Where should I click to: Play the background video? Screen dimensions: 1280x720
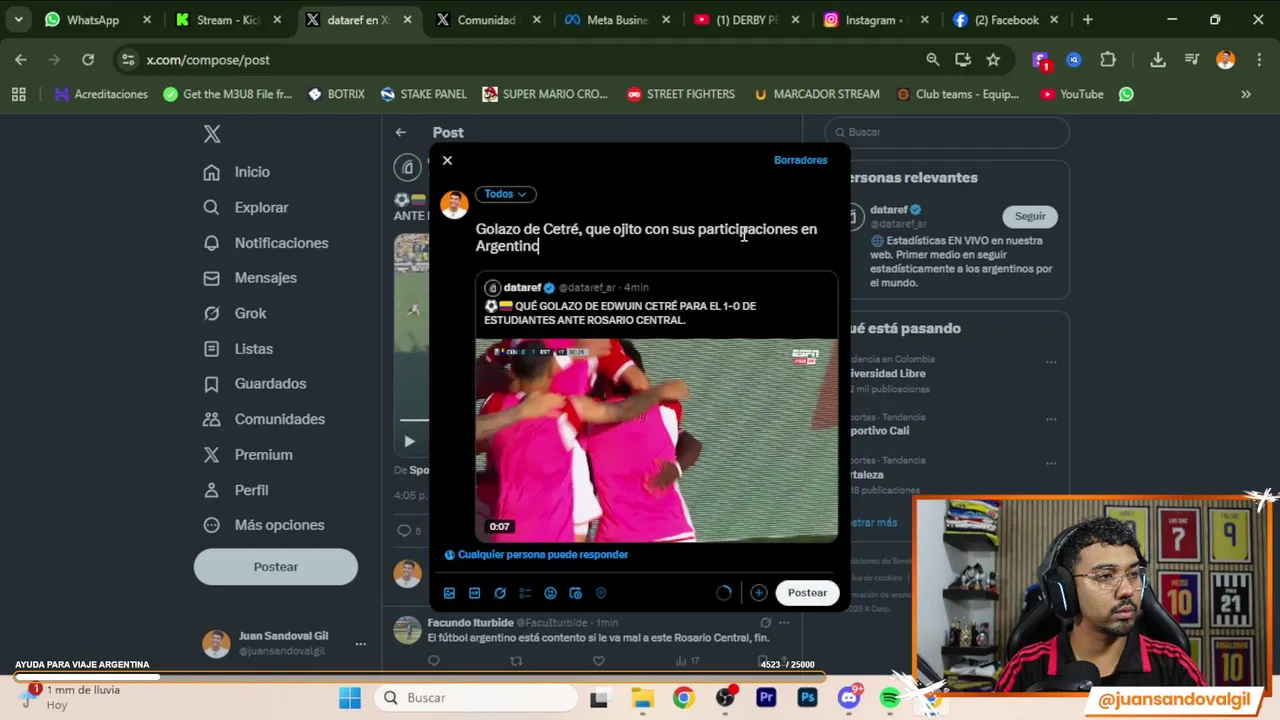(409, 441)
